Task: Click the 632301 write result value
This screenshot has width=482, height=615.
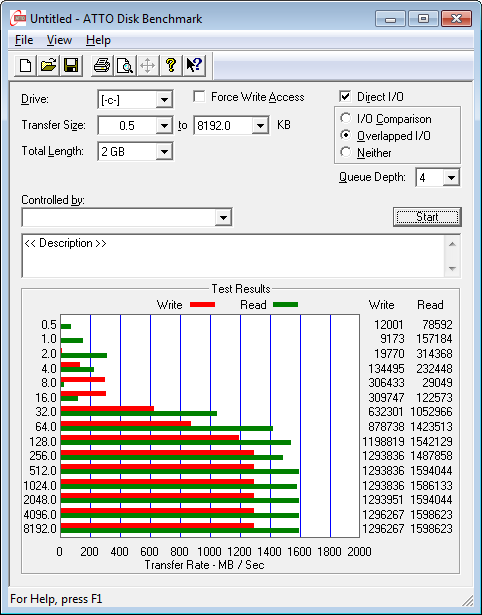Action: click(386, 412)
